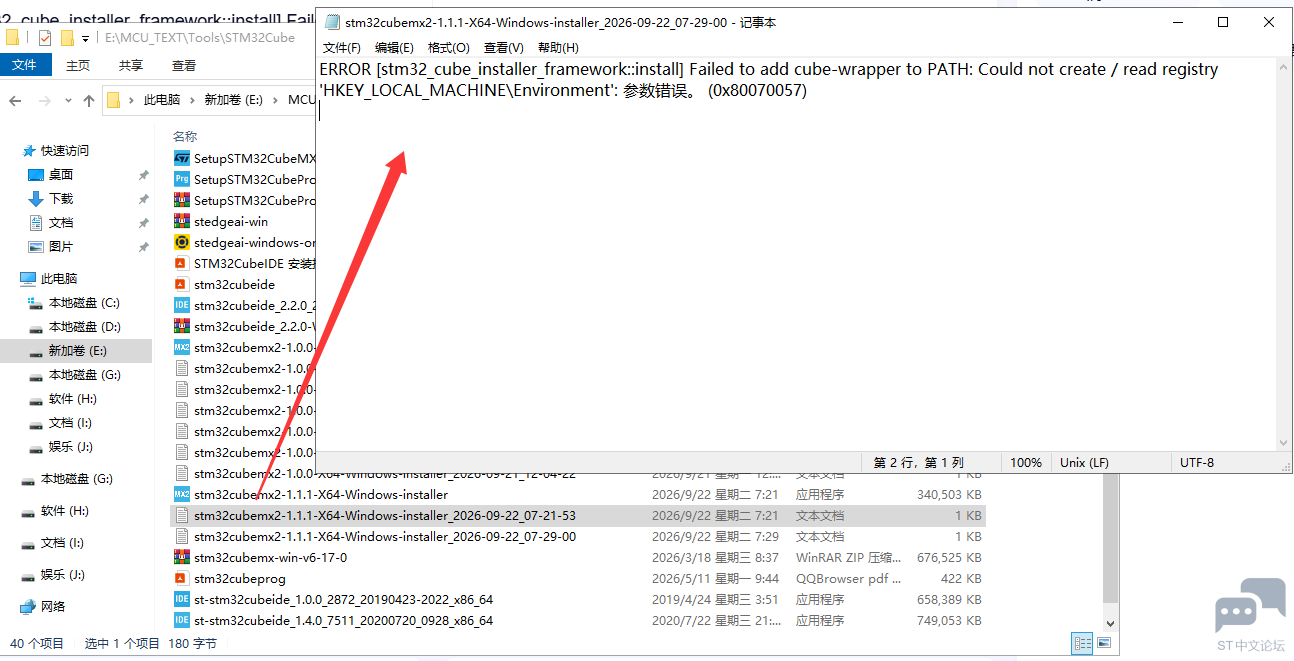The width and height of the screenshot is (1294, 661).
Task: Open indented 娱乐 (J:) under 此电脑
Action: [70, 446]
